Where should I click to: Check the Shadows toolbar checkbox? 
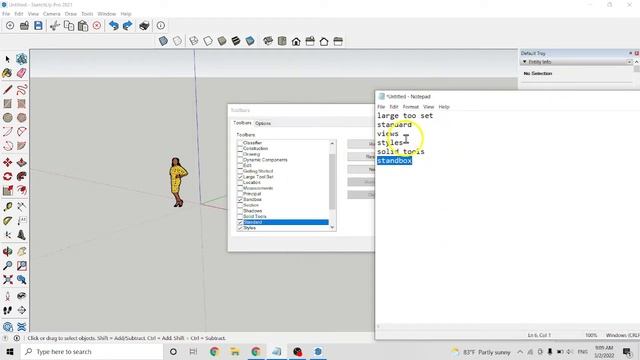240,211
